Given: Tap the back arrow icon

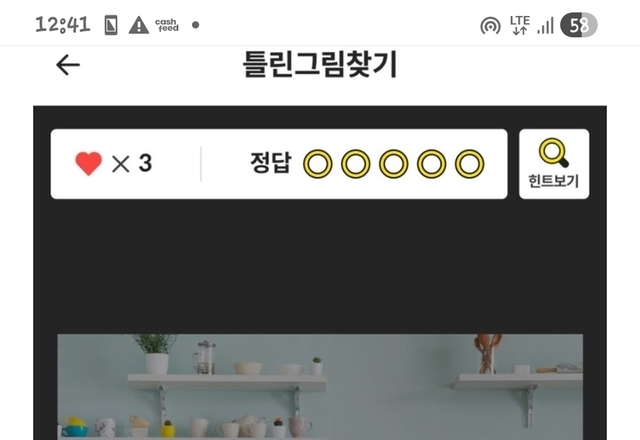Looking at the screenshot, I should pos(68,65).
